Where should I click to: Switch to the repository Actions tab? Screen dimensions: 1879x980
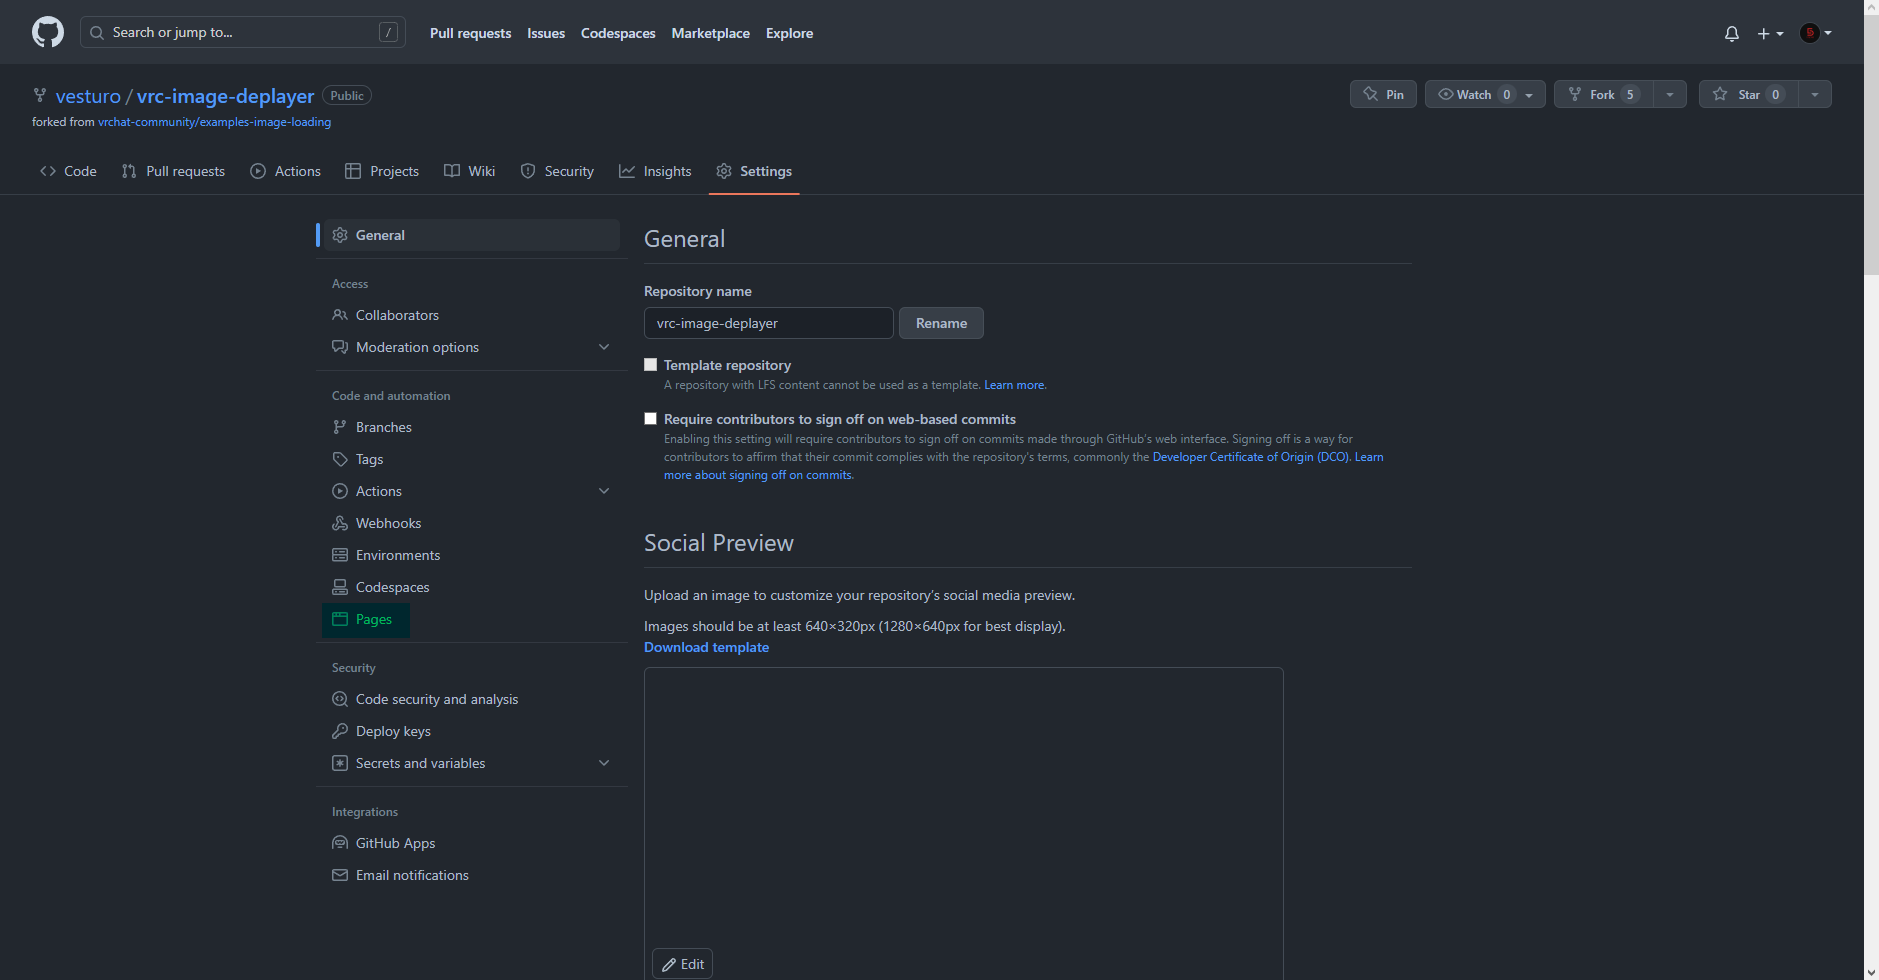coord(286,171)
